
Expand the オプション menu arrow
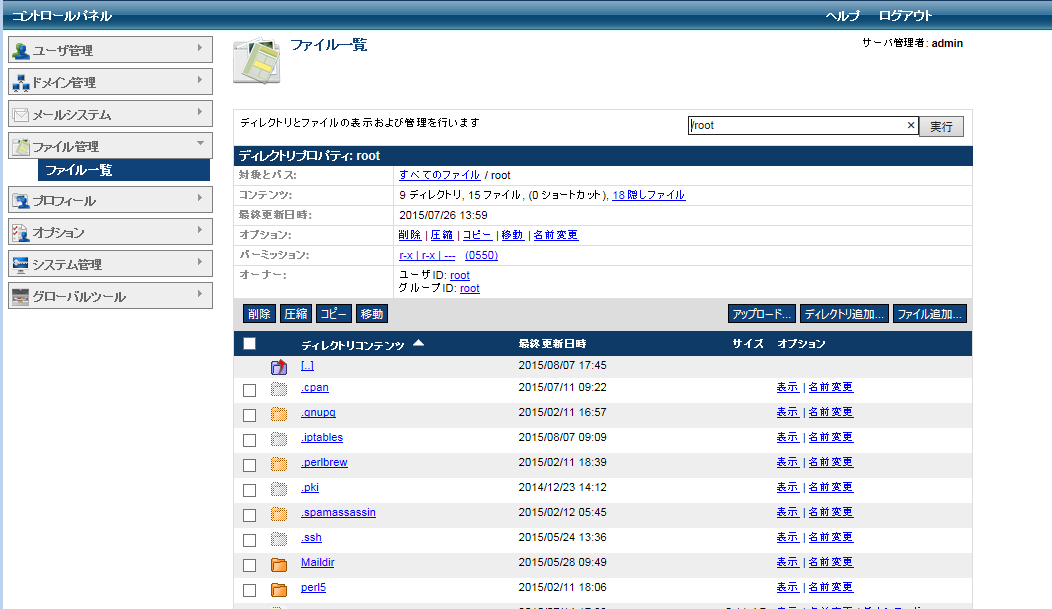(x=200, y=230)
